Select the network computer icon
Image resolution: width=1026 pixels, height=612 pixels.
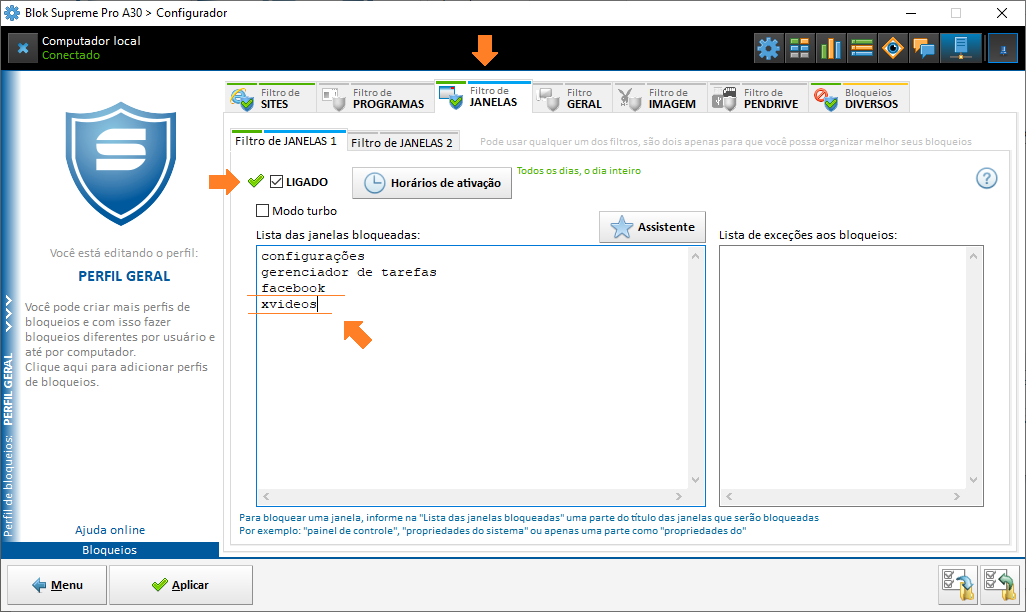pos(960,48)
